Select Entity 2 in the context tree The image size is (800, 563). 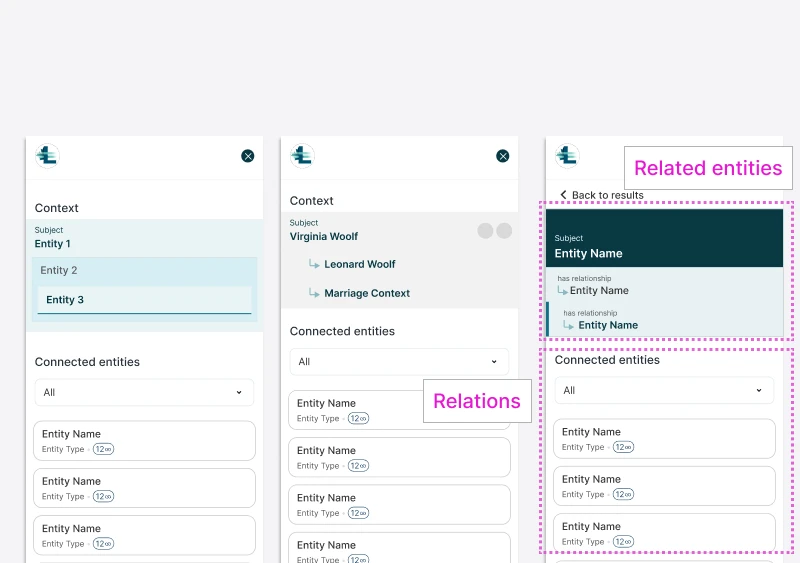tap(144, 271)
